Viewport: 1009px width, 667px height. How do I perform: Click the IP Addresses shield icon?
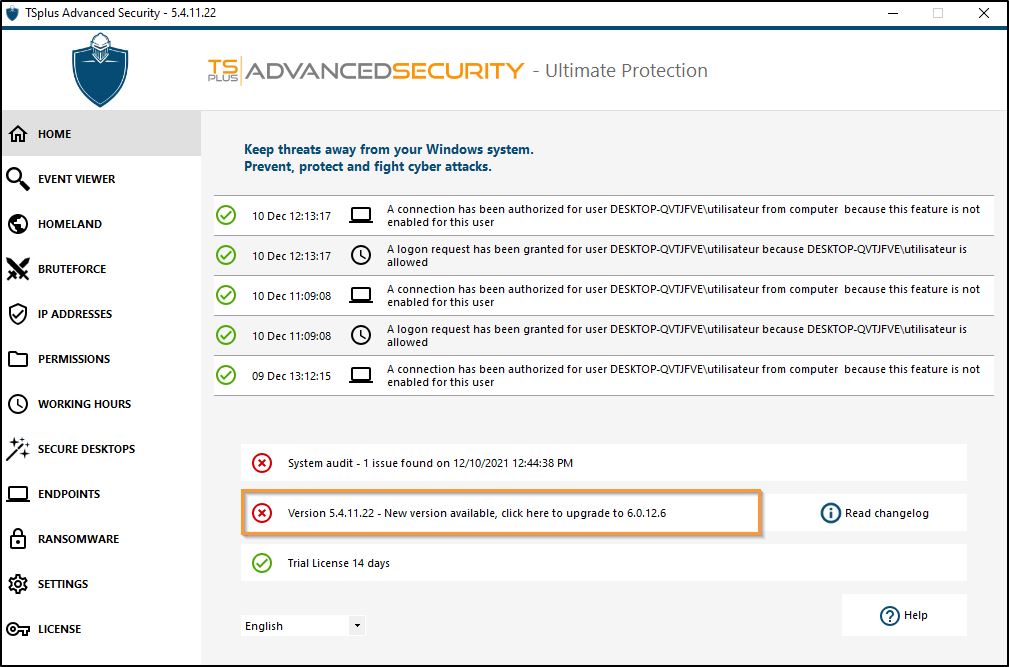[x=18, y=313]
